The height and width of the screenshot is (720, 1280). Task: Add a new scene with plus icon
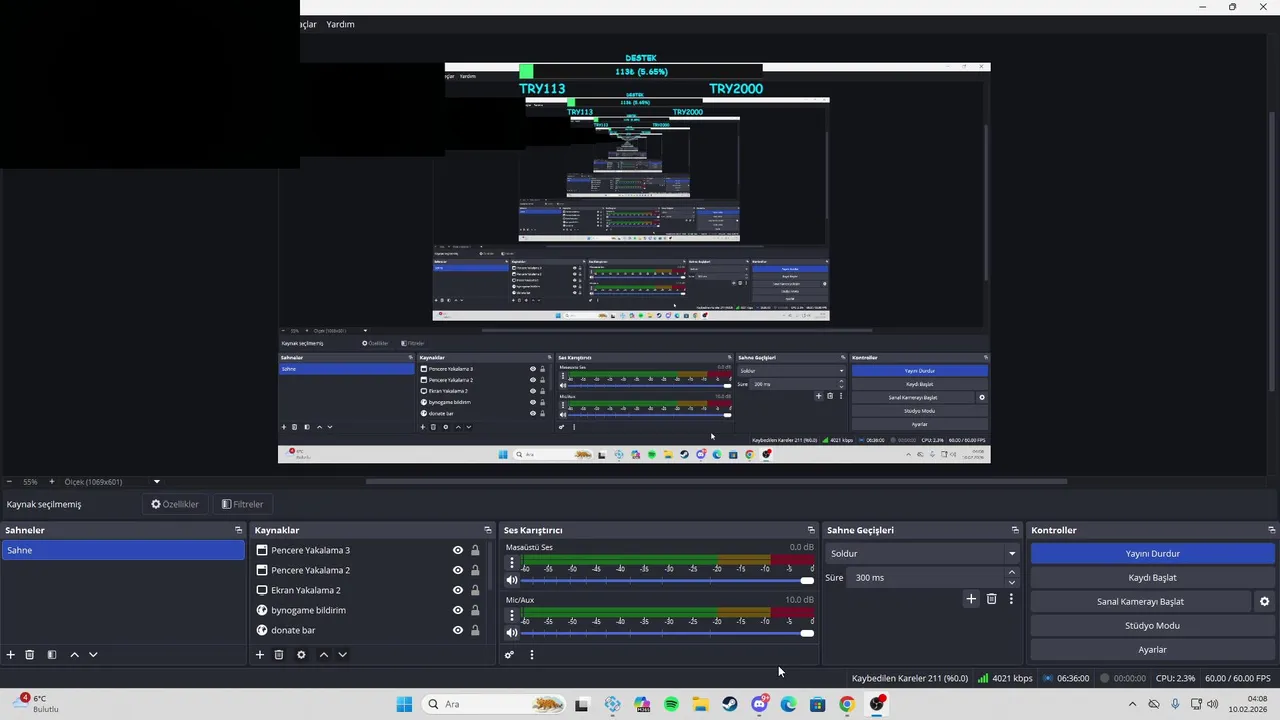(11, 655)
